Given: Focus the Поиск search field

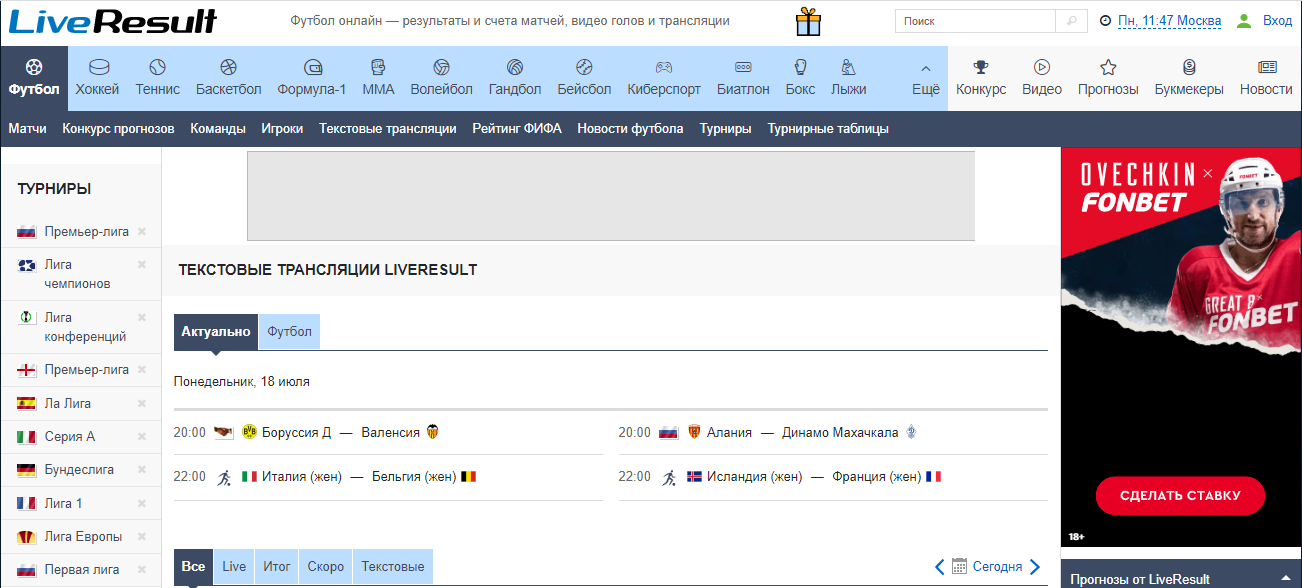Looking at the screenshot, I should (975, 21).
